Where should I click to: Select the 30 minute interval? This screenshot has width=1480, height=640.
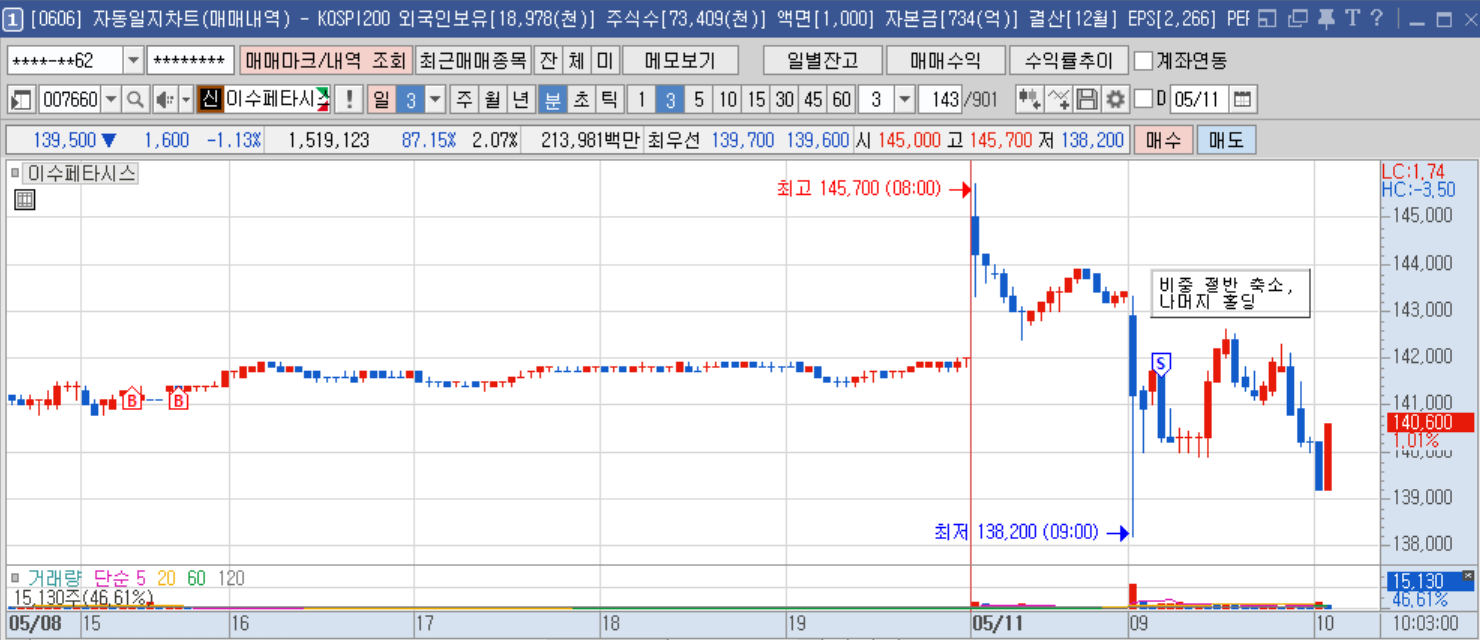tap(785, 99)
